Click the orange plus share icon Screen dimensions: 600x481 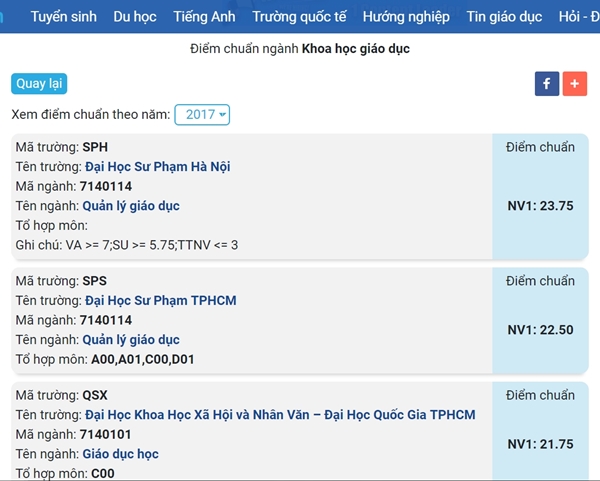coord(575,84)
